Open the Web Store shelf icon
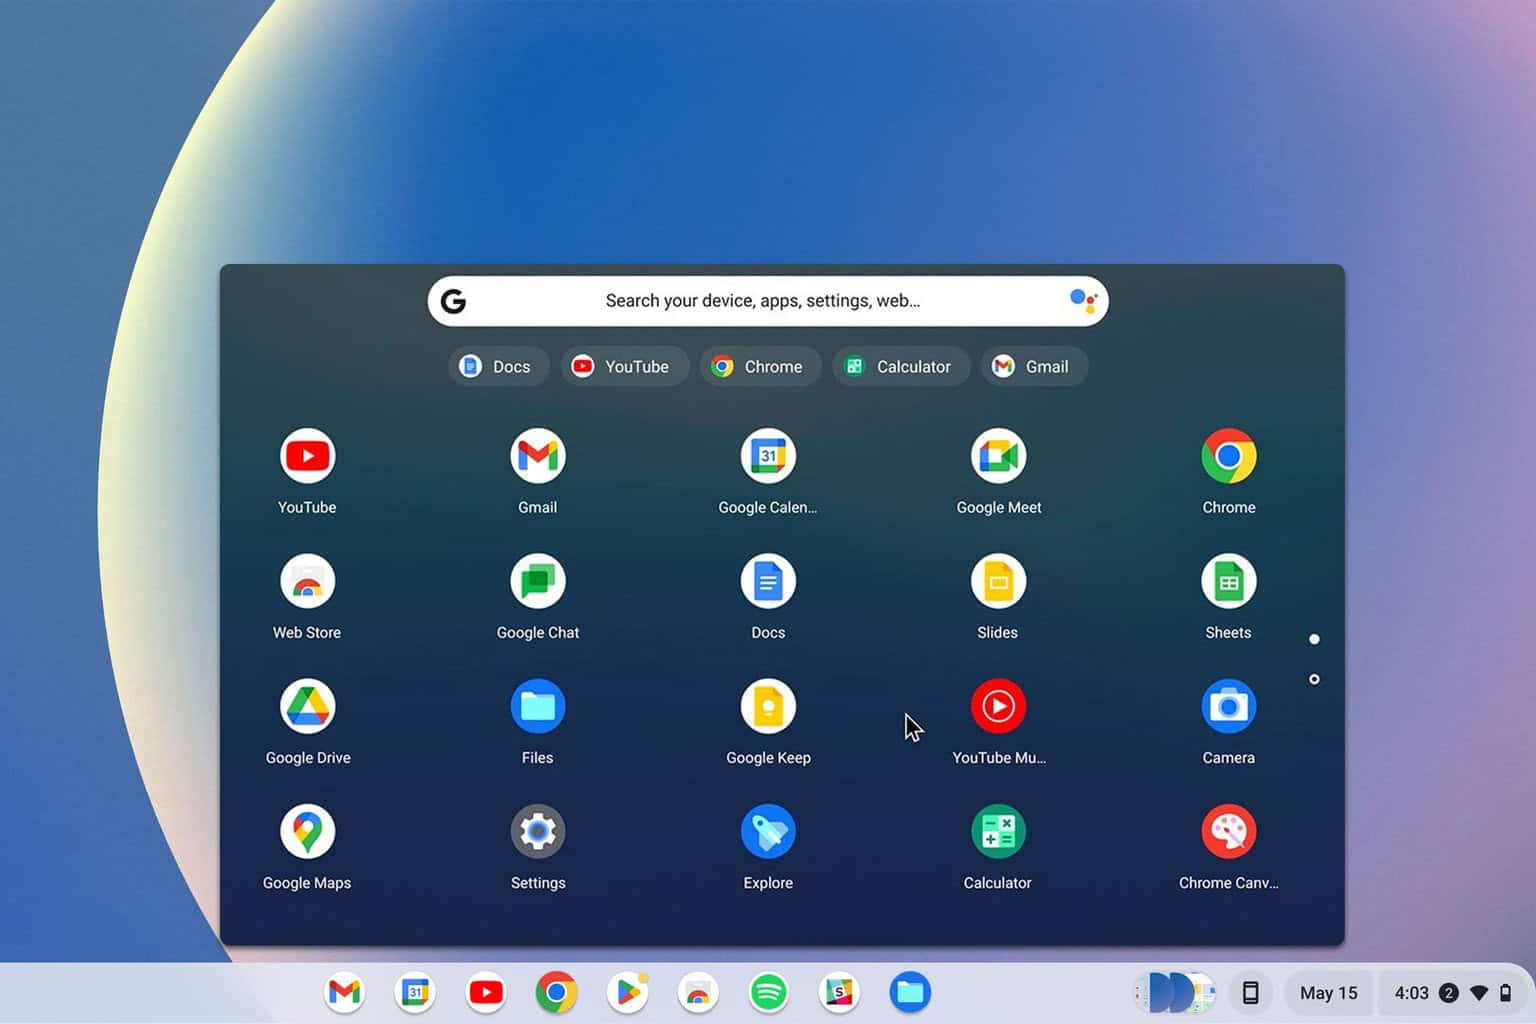 [698, 992]
